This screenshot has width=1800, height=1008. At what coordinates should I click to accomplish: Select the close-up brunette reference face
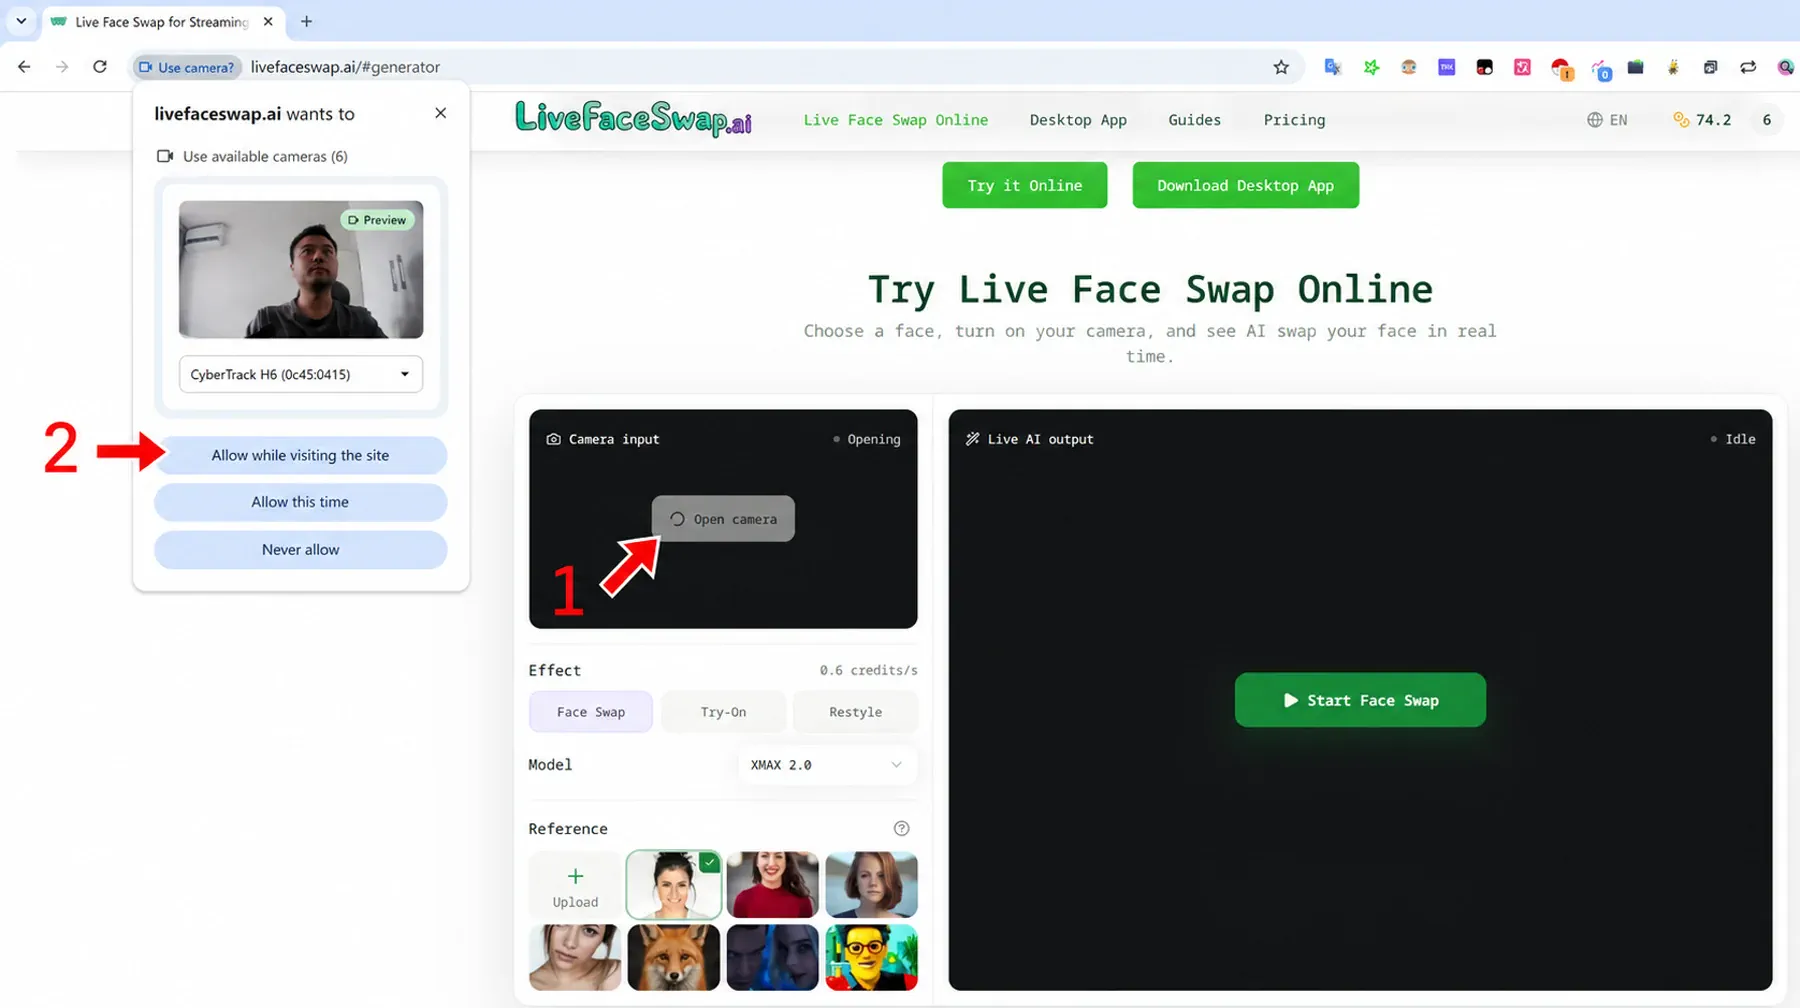point(575,958)
